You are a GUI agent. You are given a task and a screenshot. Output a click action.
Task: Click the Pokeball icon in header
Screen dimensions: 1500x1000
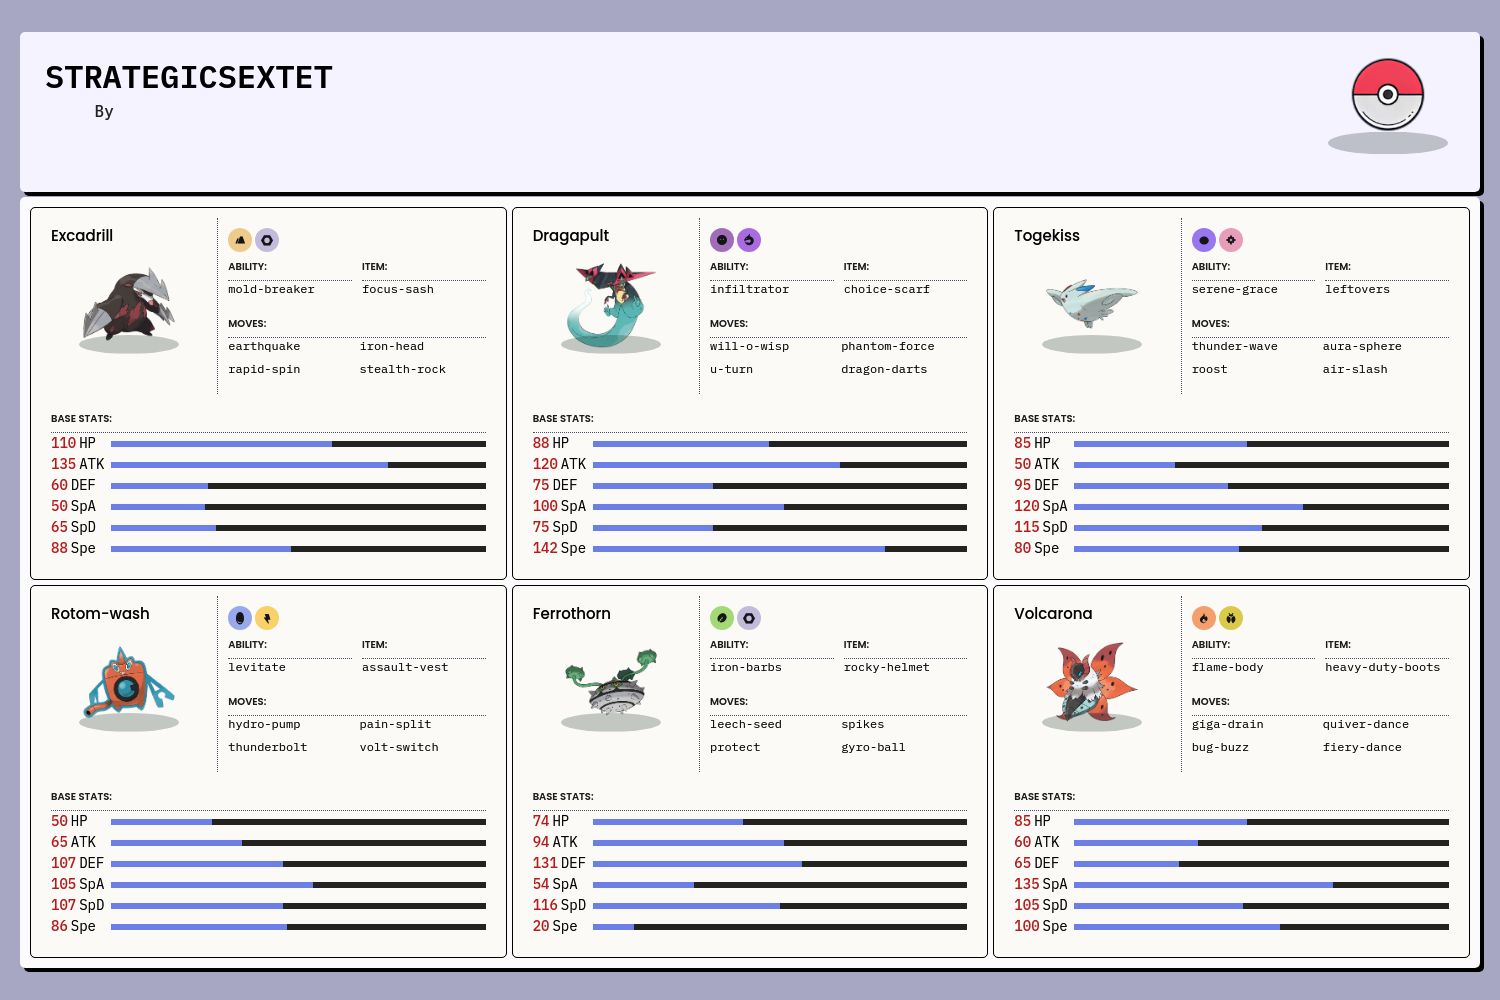click(x=1387, y=95)
